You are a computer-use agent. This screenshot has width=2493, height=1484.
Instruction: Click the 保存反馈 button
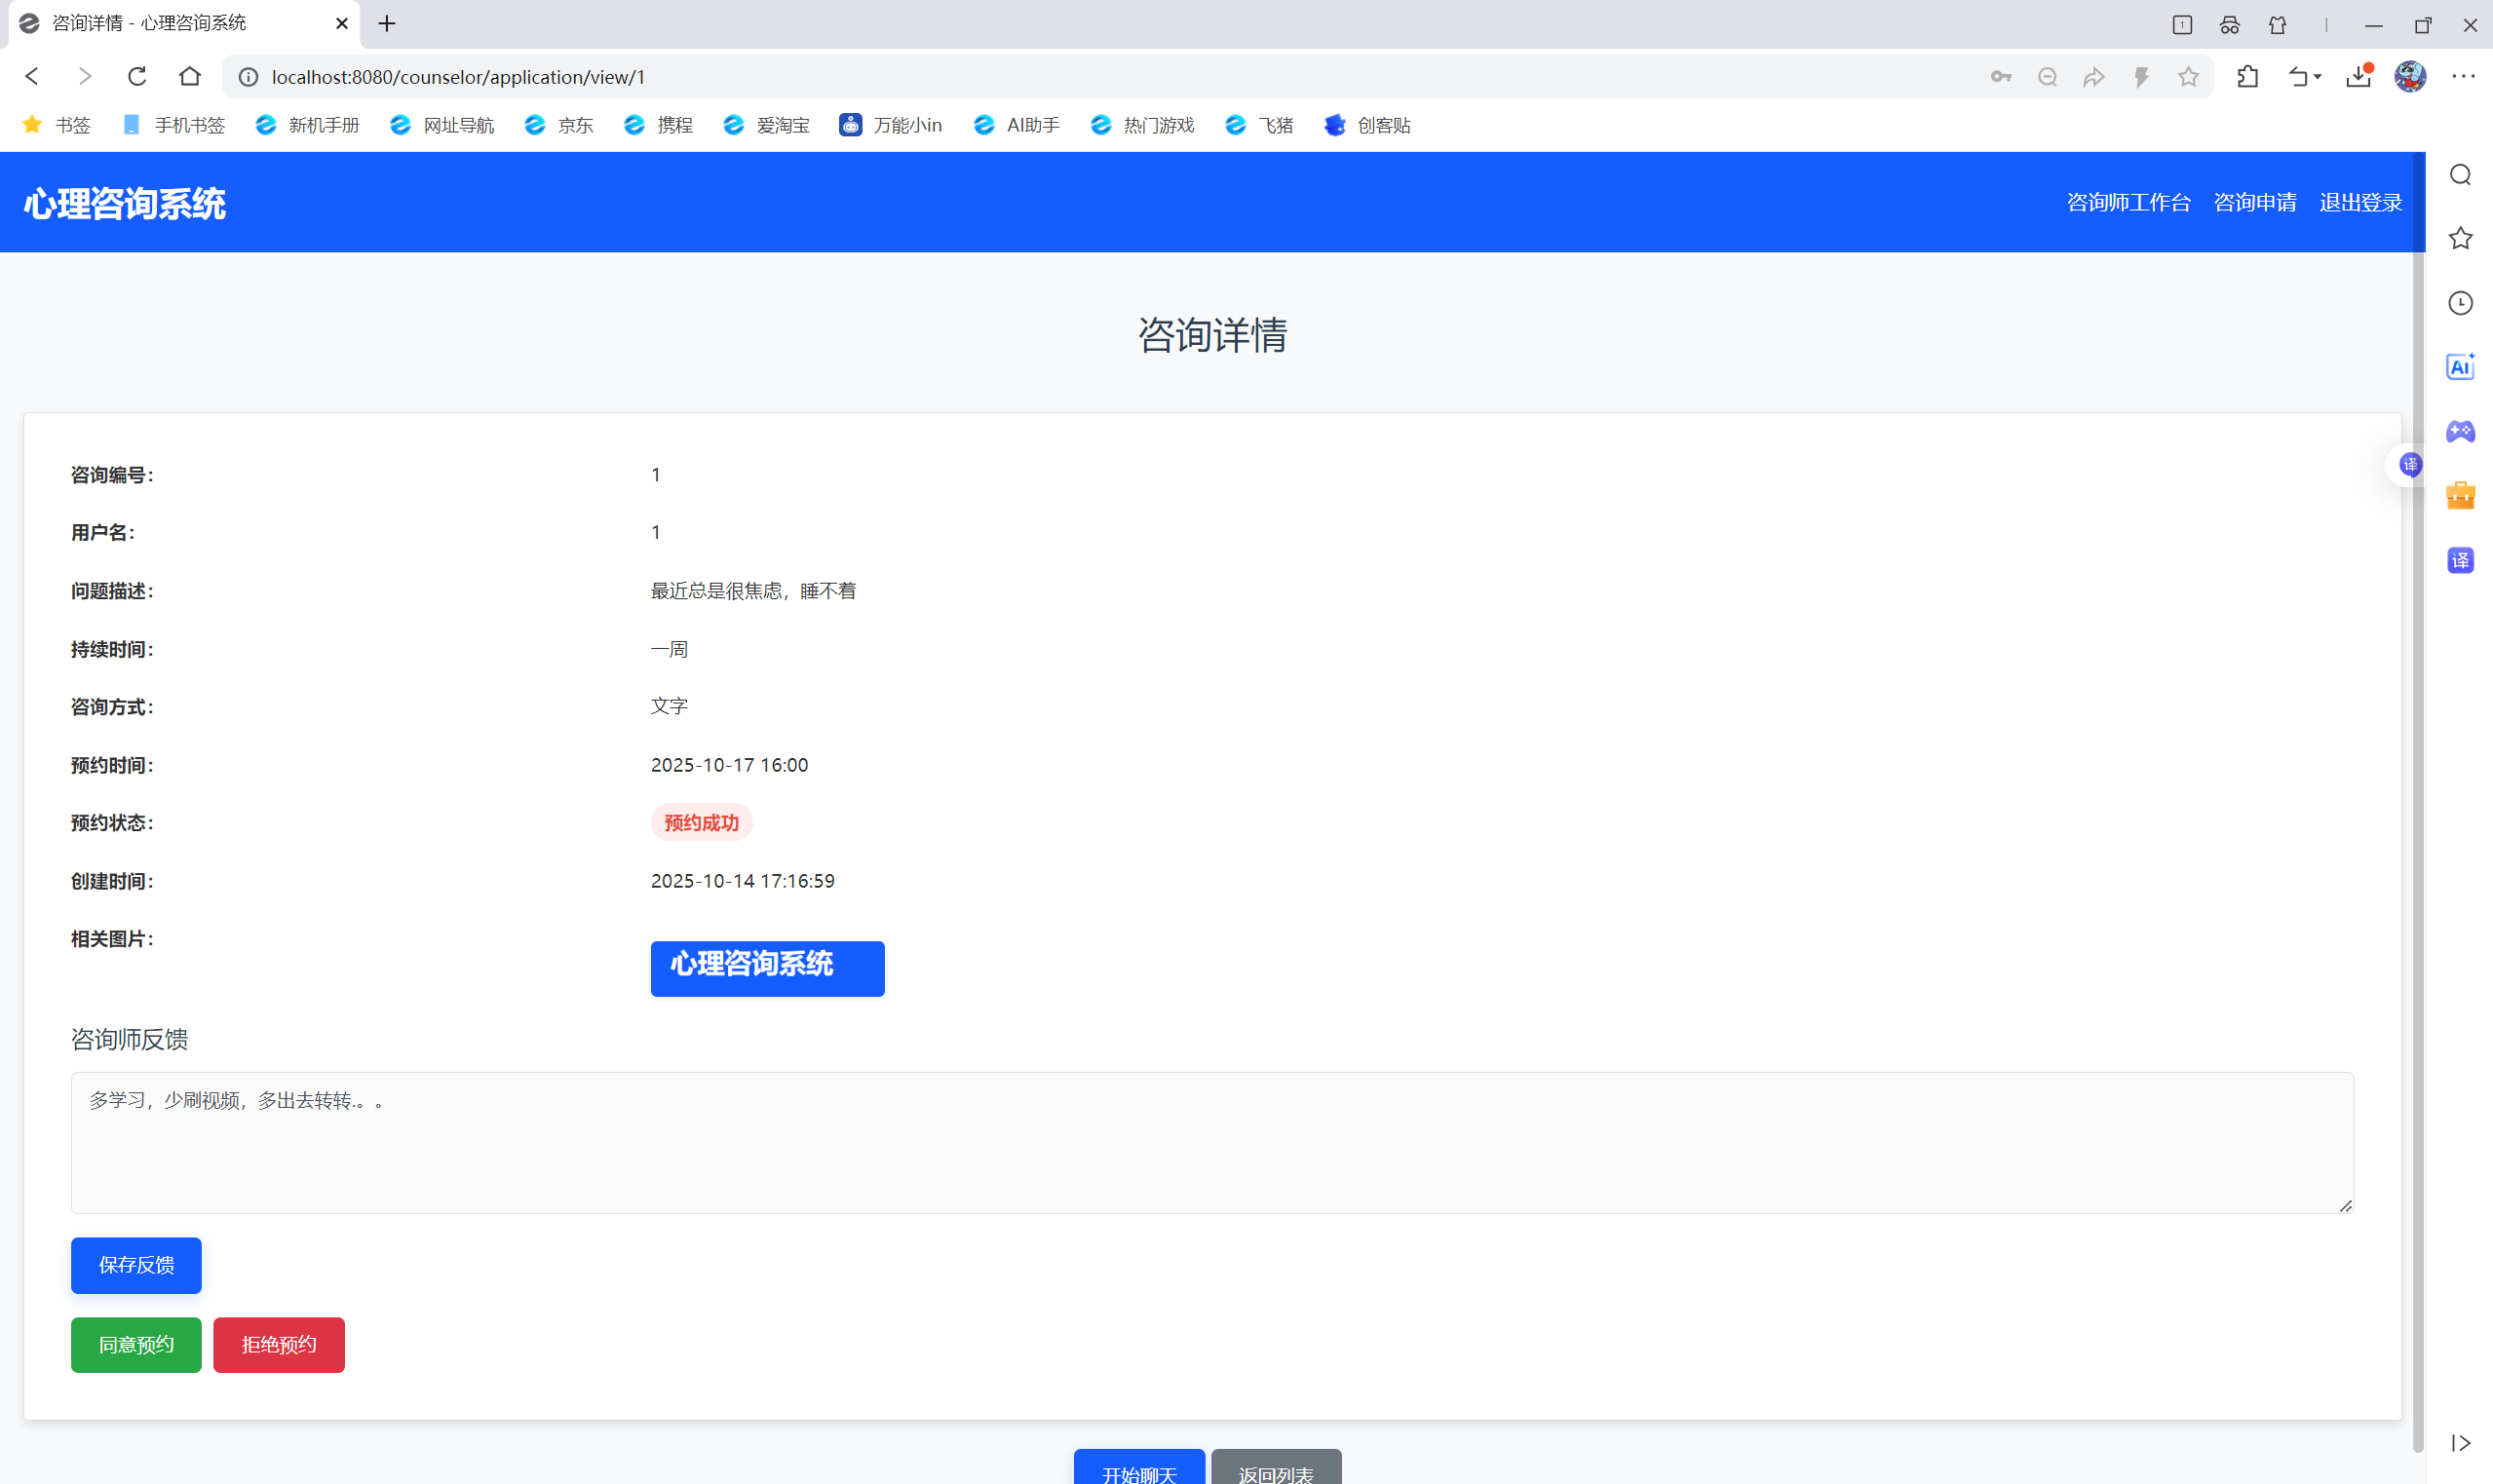[136, 1265]
